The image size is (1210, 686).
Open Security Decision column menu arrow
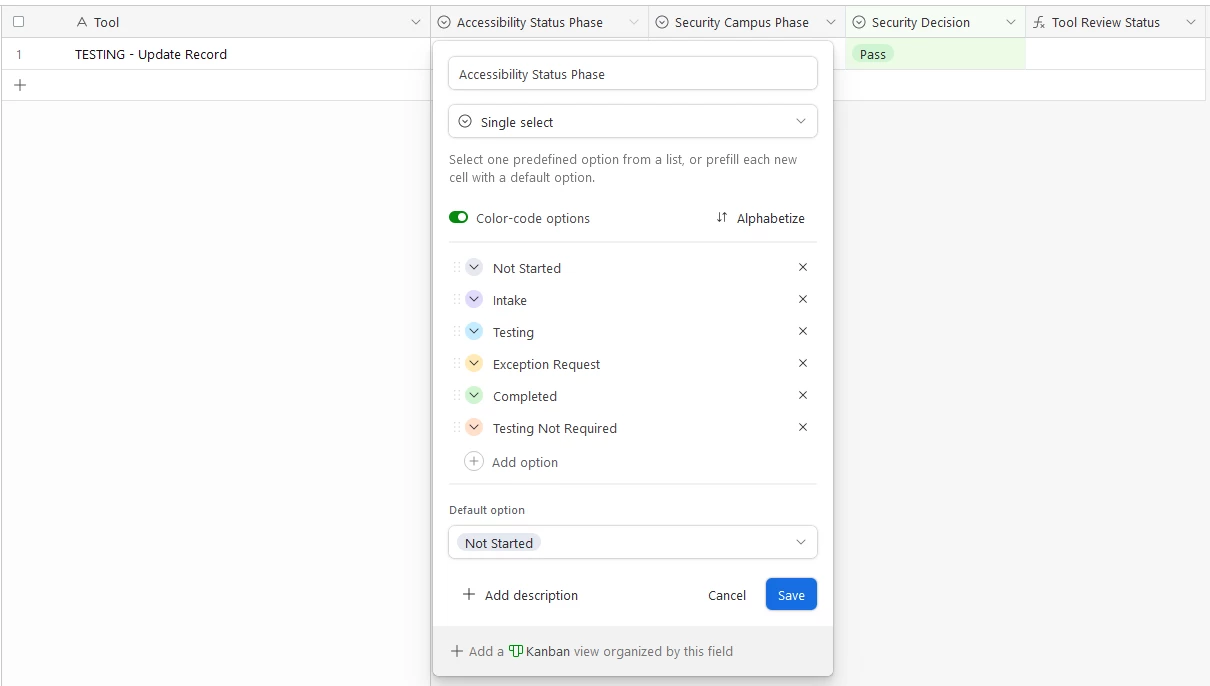pos(1010,22)
